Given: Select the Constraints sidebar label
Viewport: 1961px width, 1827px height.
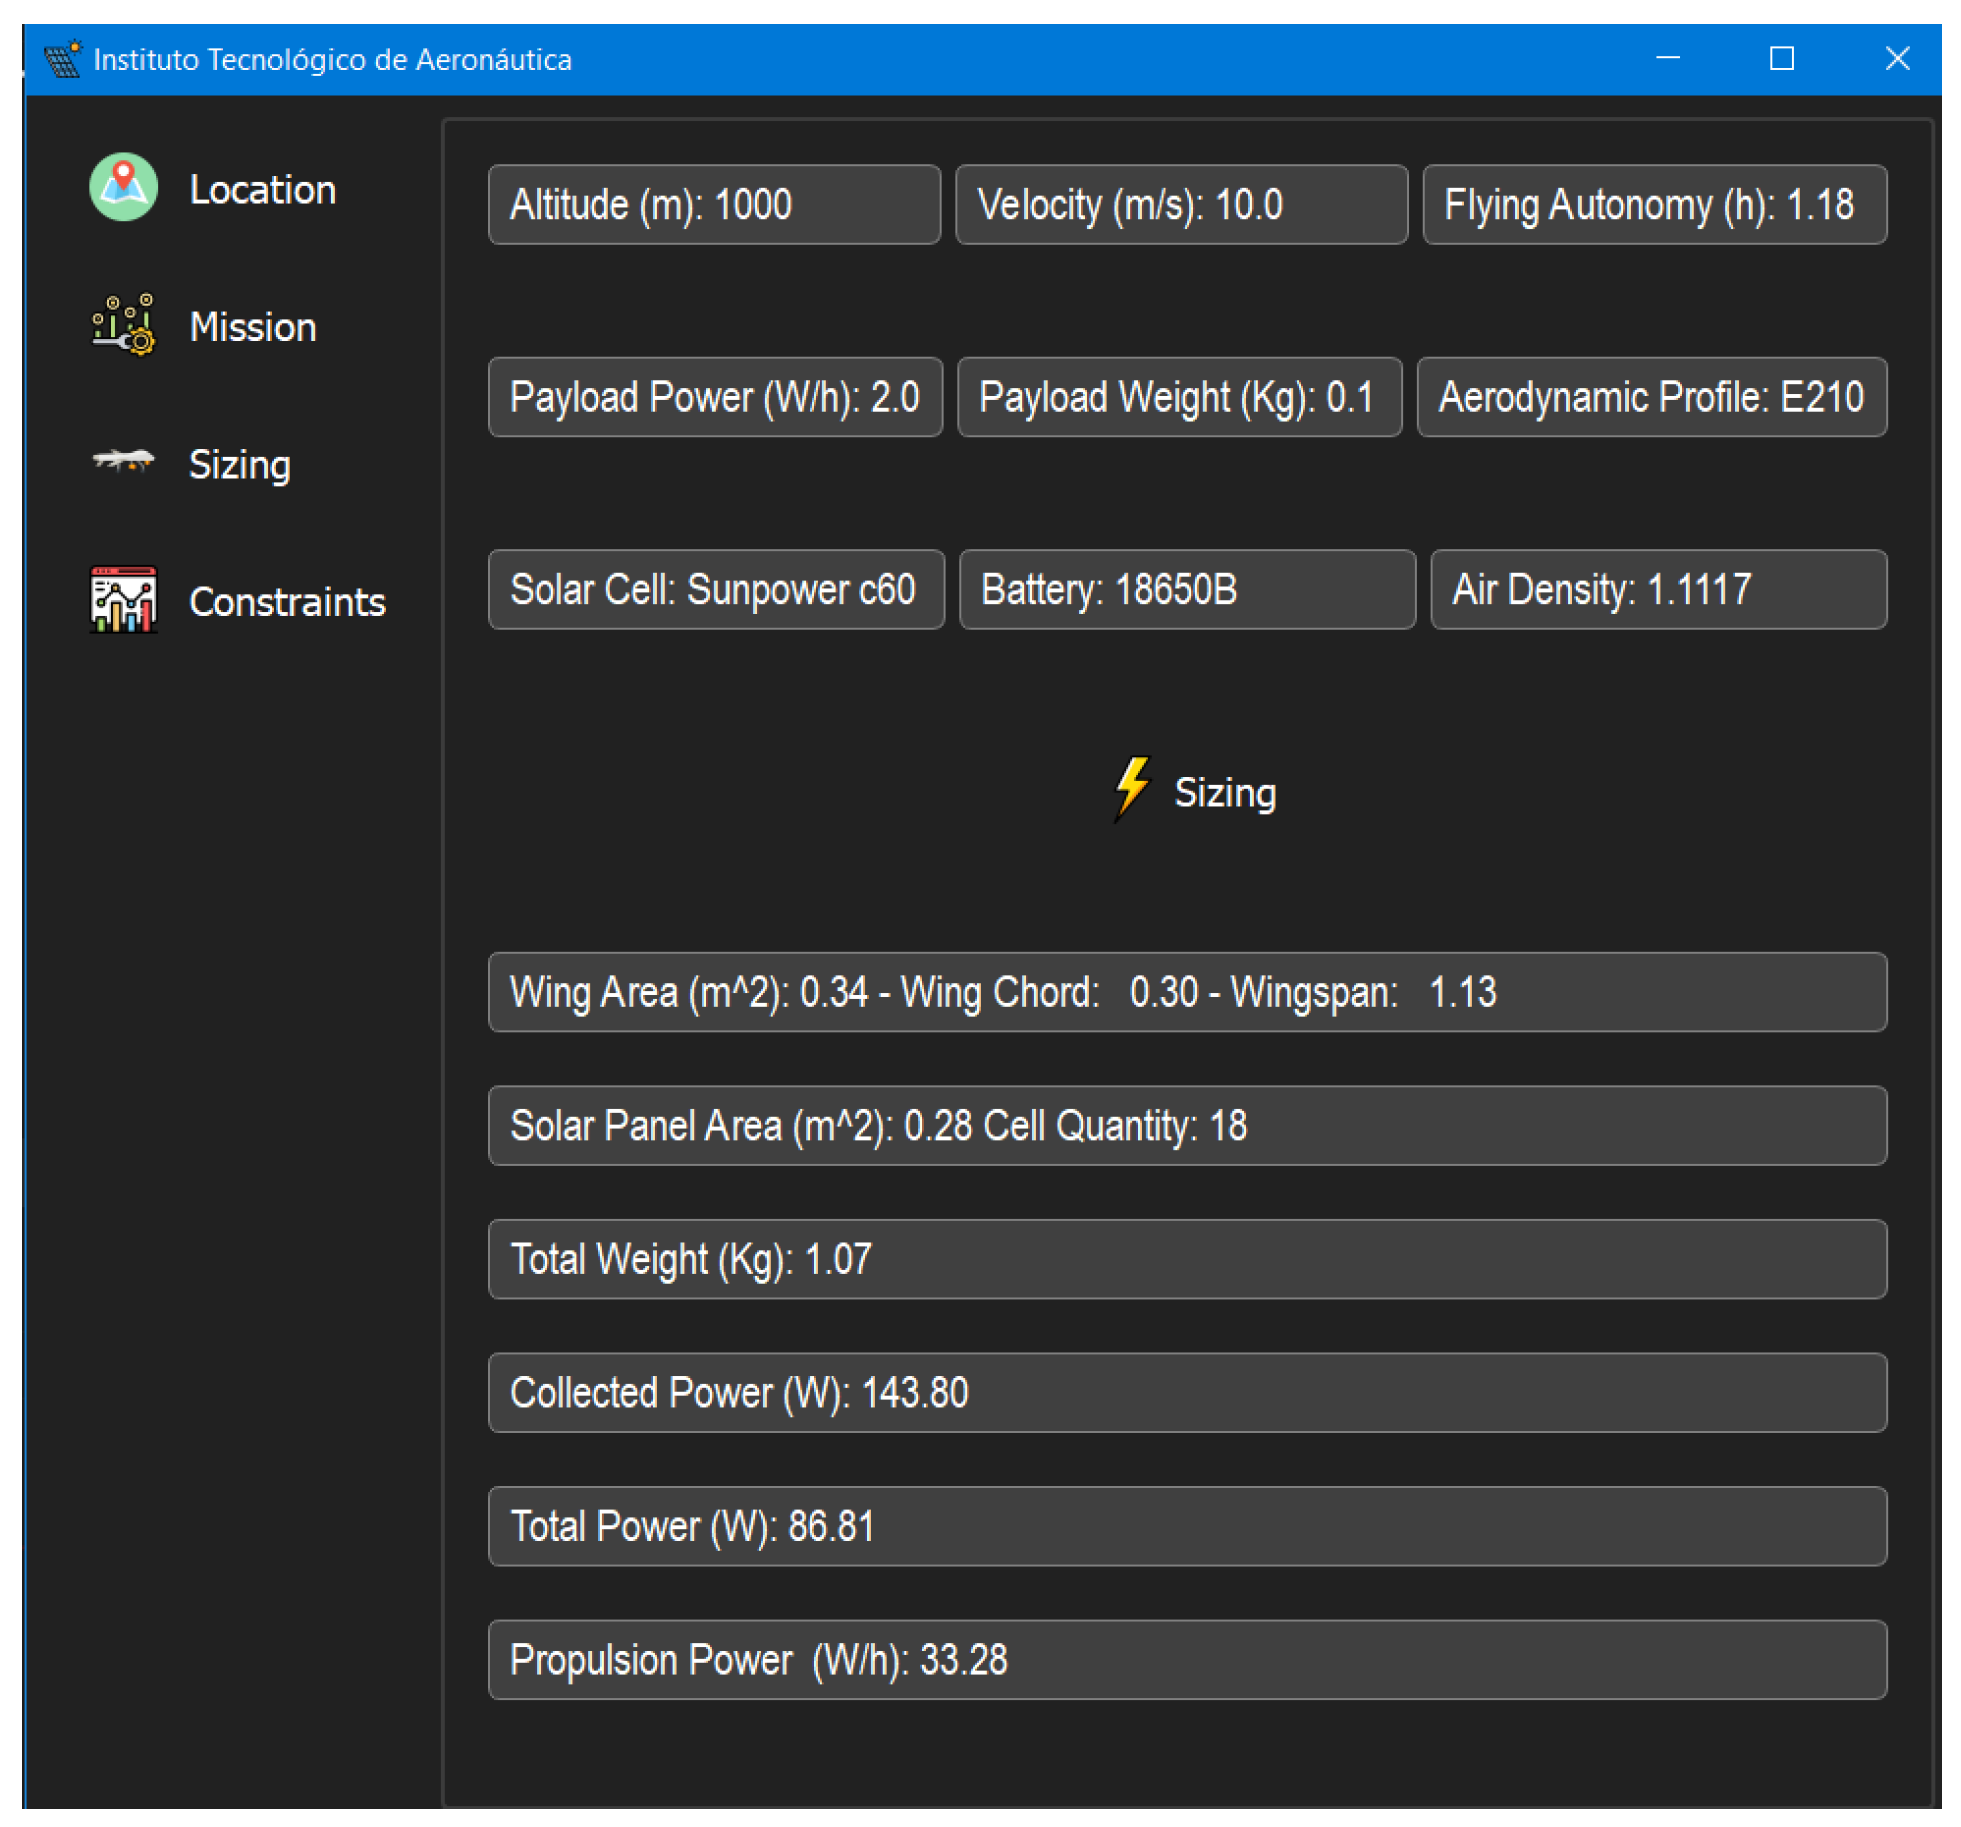Looking at the screenshot, I should click(287, 601).
